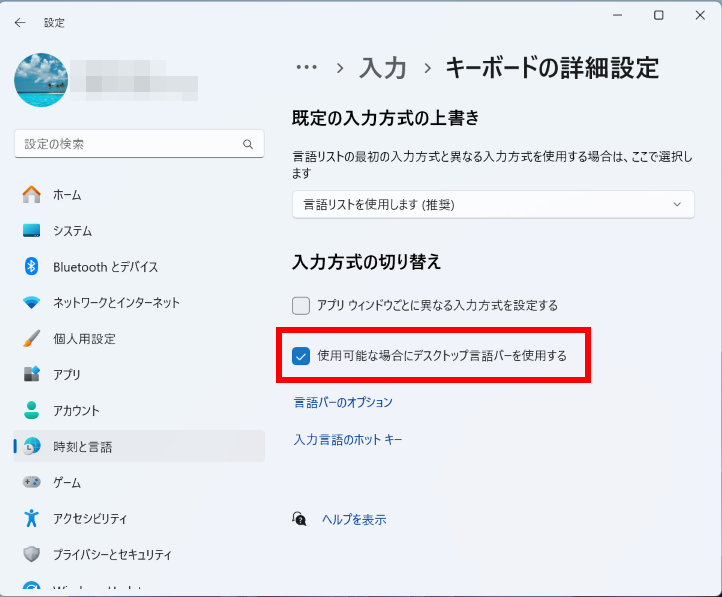Go back to 入力 breadcrumb
722x597 pixels.
pos(383,68)
